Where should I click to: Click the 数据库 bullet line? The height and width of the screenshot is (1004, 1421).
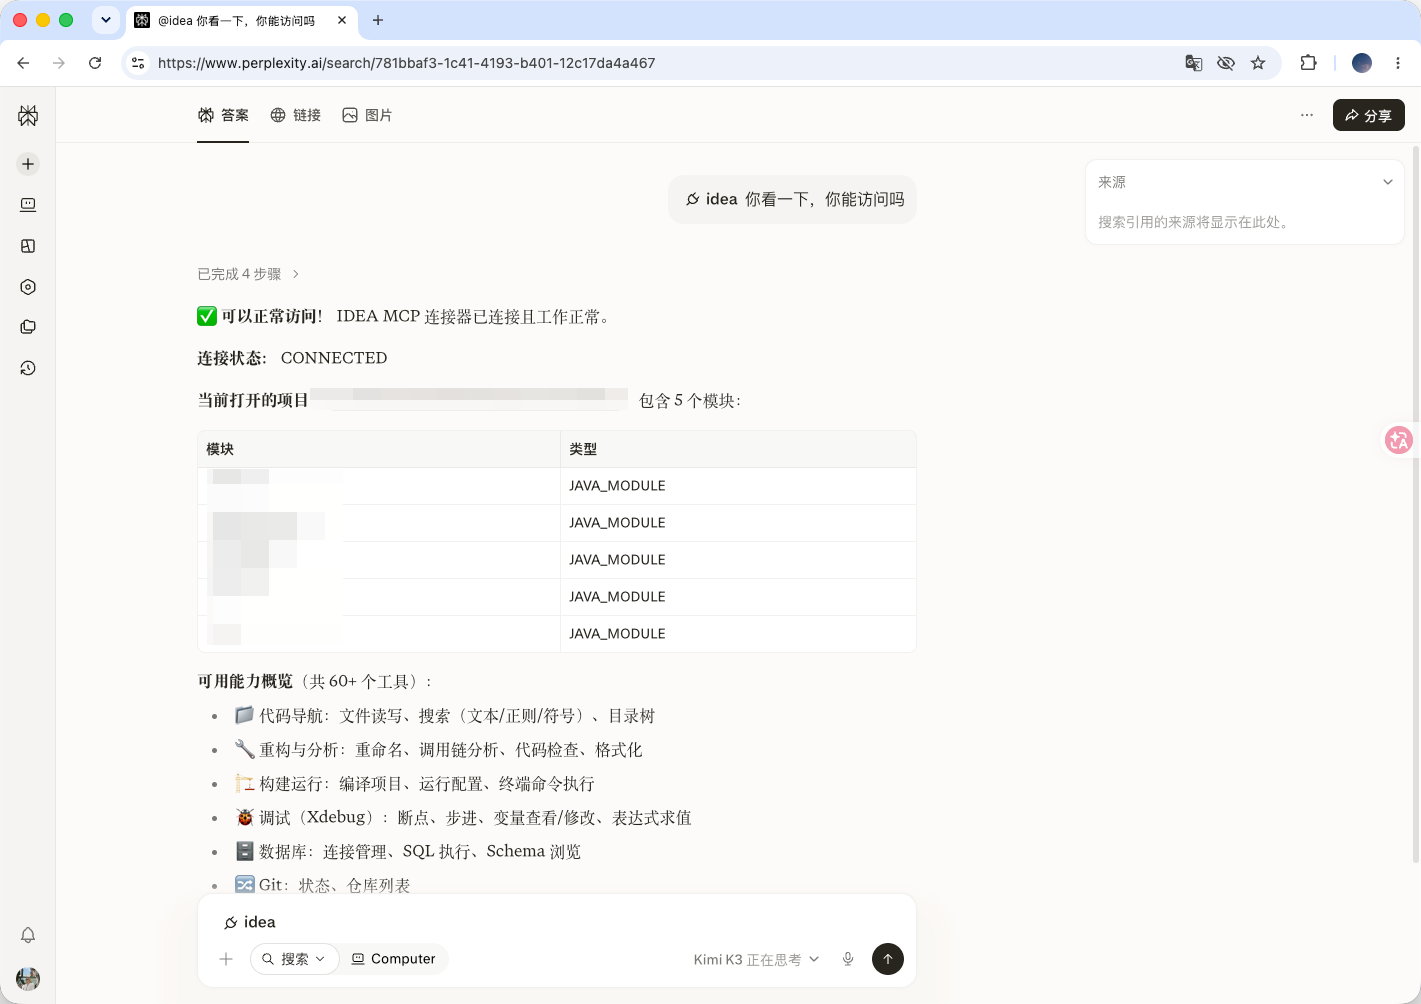coord(408,852)
